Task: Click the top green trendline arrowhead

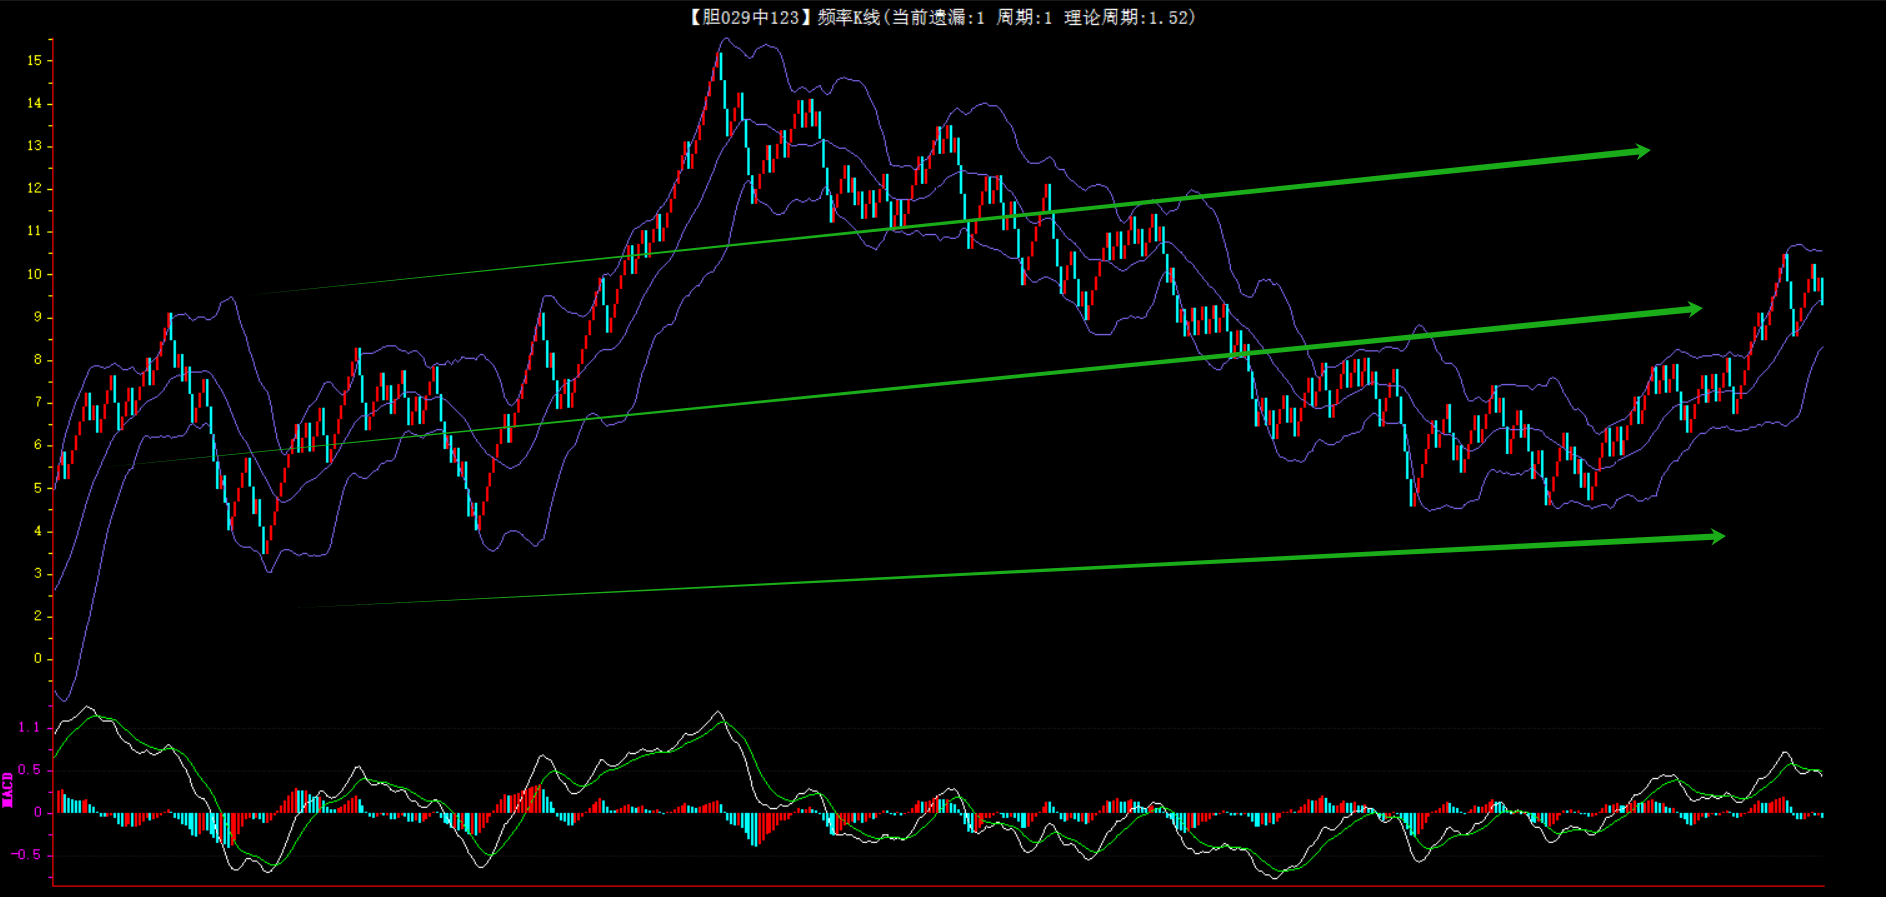Action: pos(1641,151)
